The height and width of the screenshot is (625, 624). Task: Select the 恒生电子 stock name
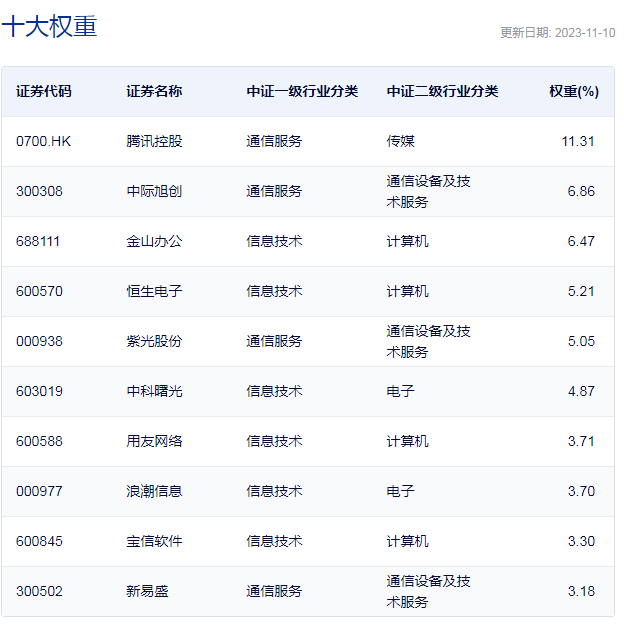point(154,291)
